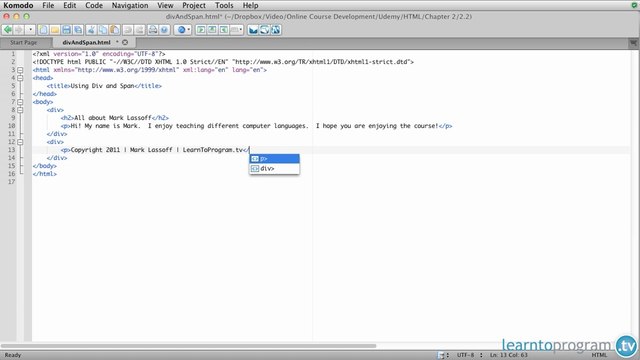Click the forward navigation arrow
The width and height of the screenshot is (640, 360).
(x=19, y=30)
